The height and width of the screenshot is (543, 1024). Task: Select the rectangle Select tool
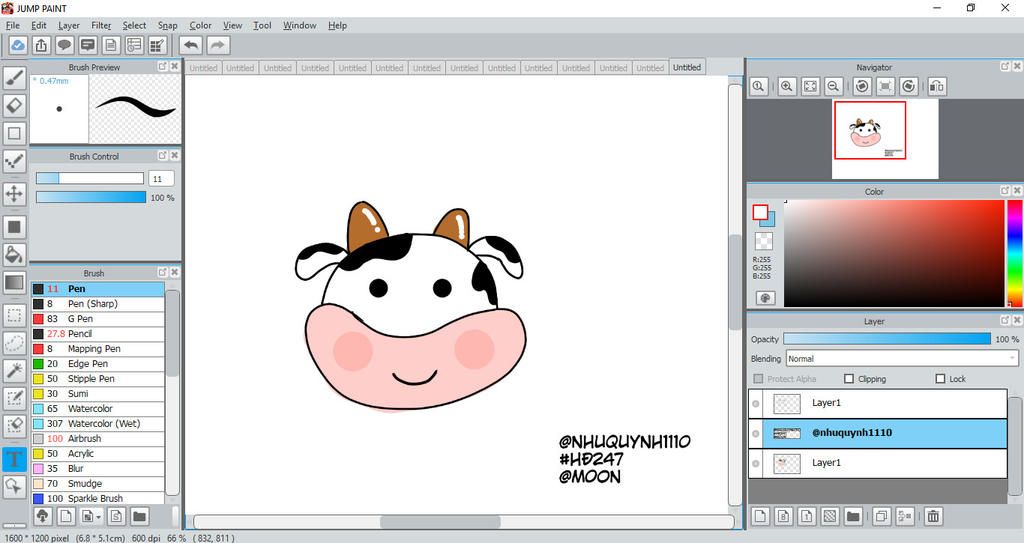14,316
